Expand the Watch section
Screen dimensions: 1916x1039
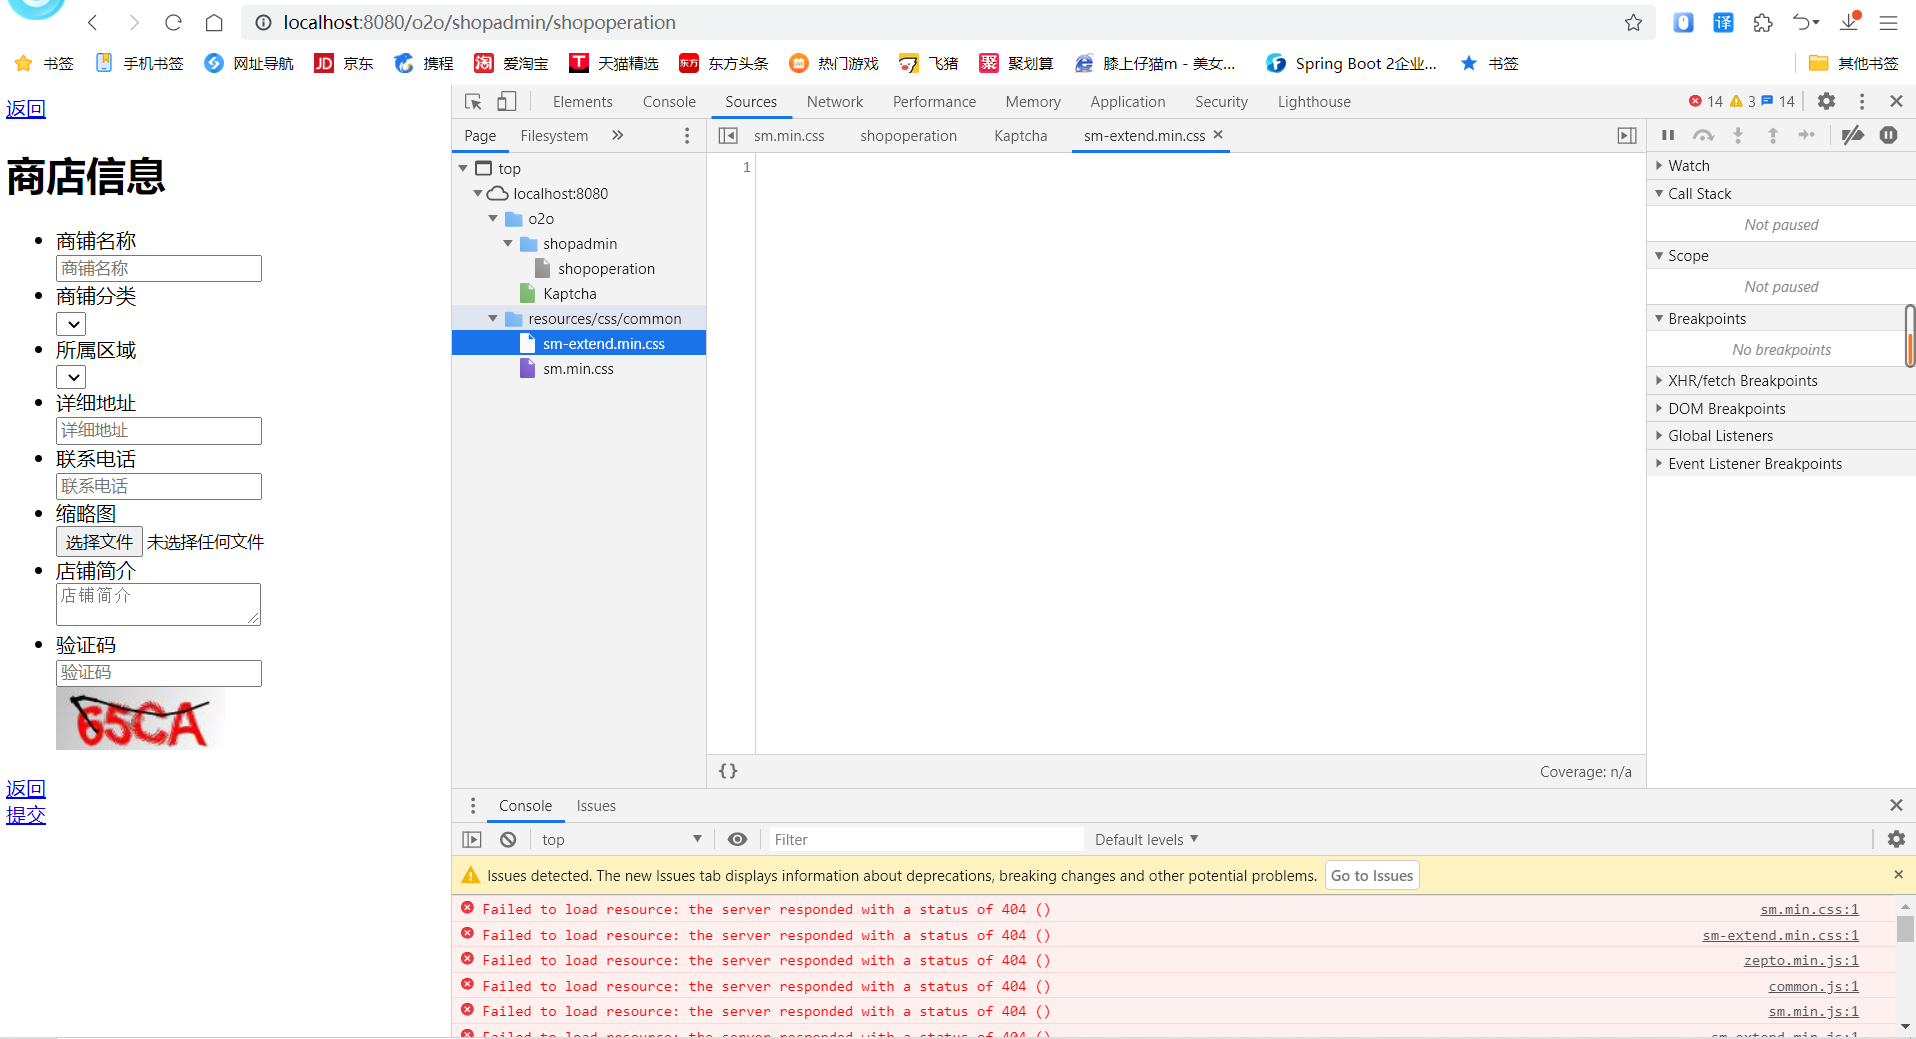click(1659, 165)
